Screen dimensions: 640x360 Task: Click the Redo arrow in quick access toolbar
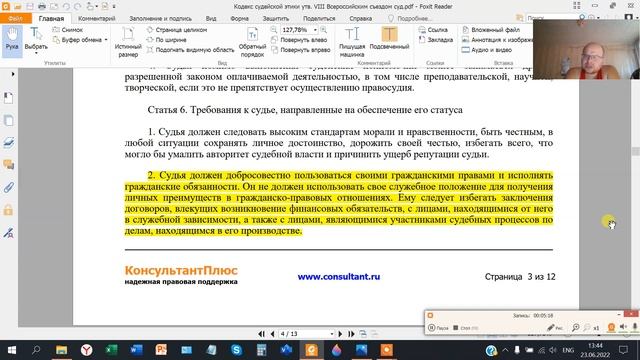78,6
